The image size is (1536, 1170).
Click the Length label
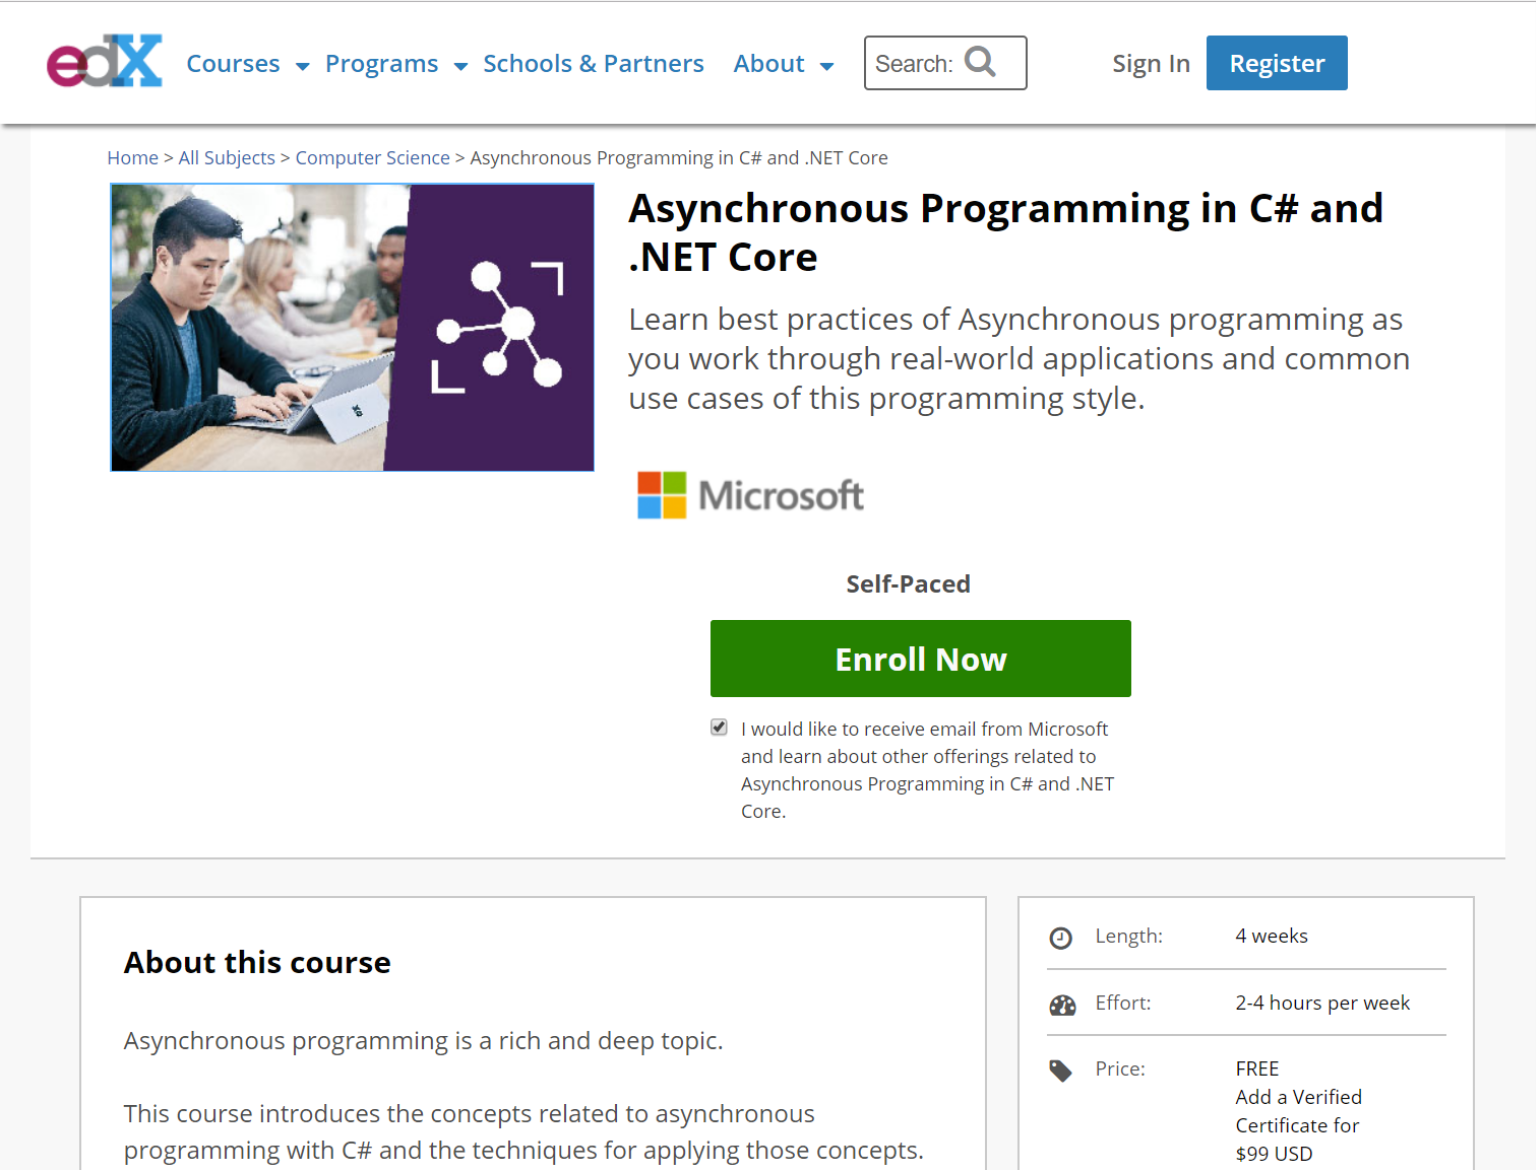[1129, 936]
